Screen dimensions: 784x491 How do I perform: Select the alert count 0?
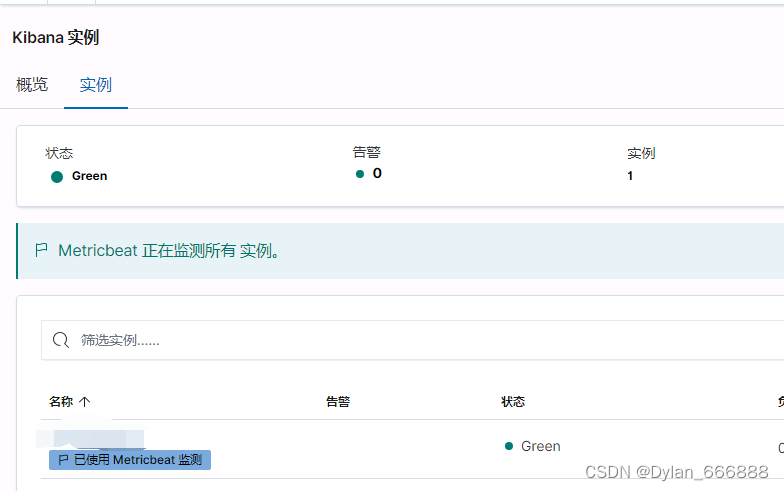377,174
